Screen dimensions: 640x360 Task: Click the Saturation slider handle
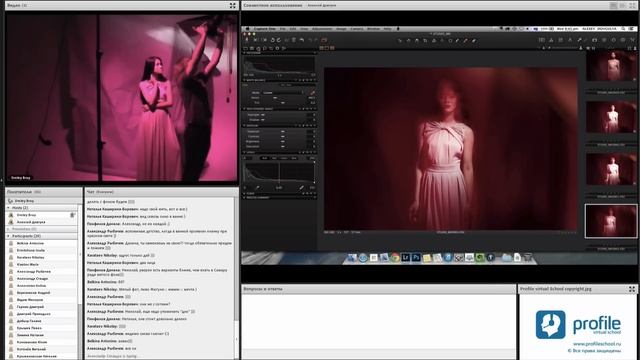(x=283, y=146)
